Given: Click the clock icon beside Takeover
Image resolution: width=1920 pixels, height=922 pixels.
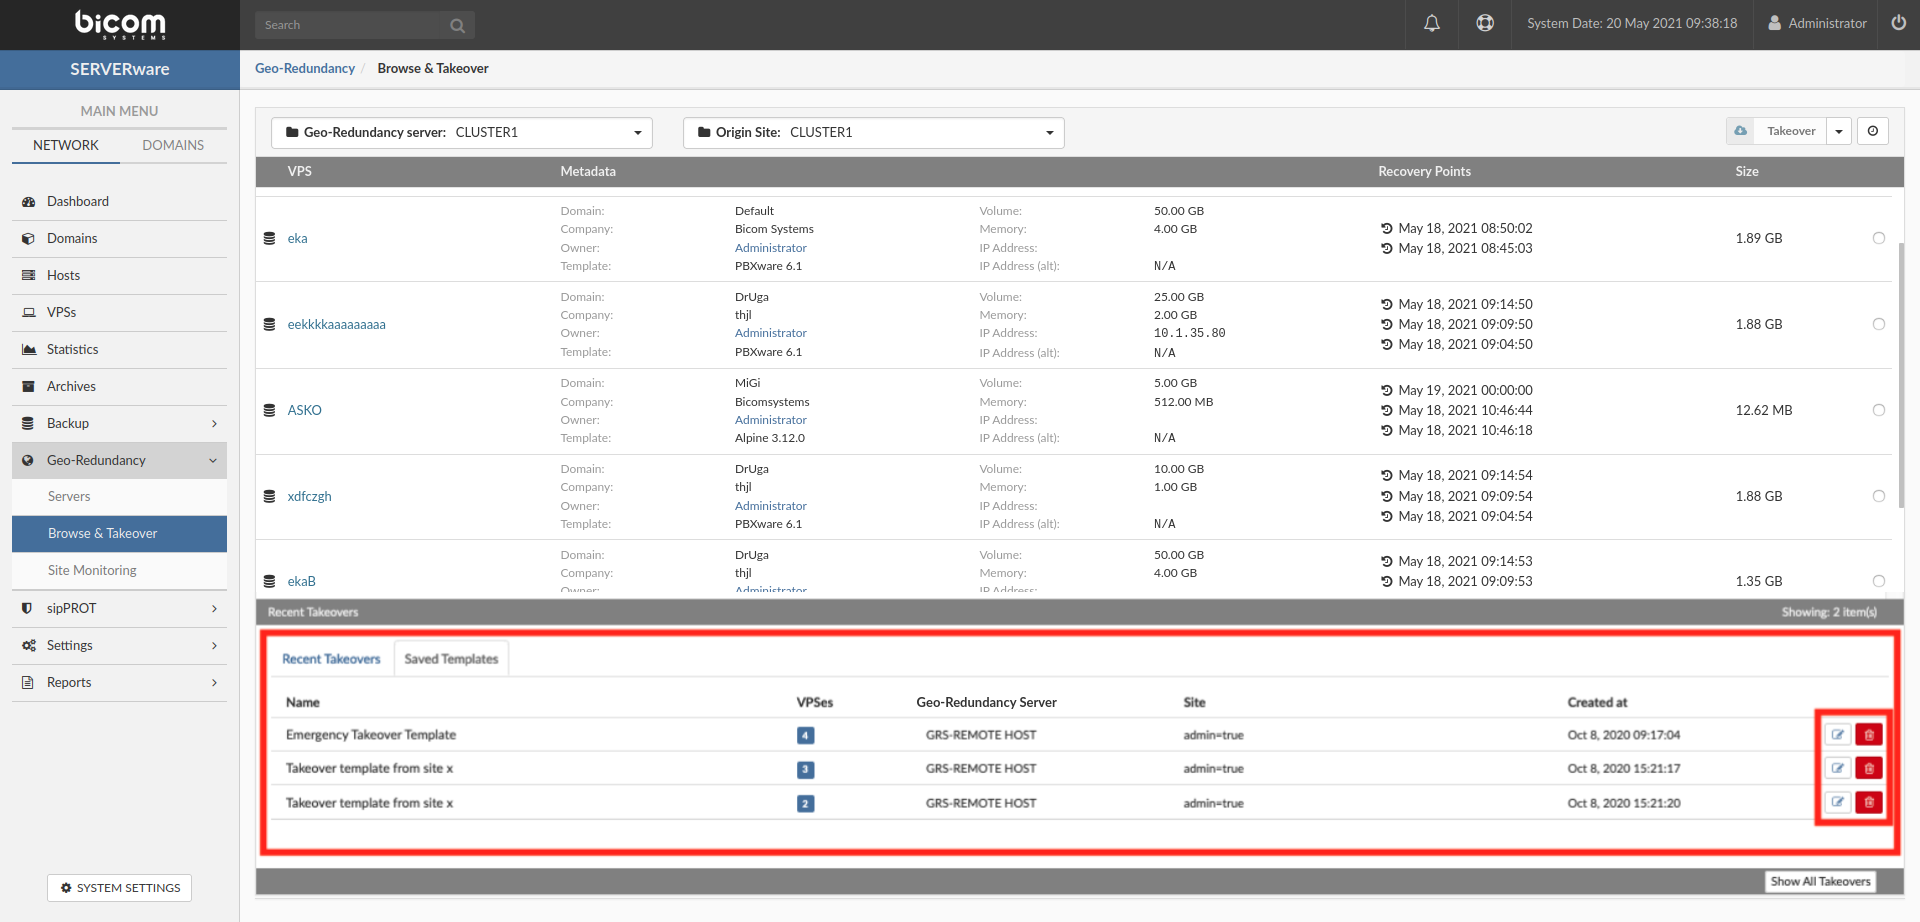Looking at the screenshot, I should (x=1873, y=131).
